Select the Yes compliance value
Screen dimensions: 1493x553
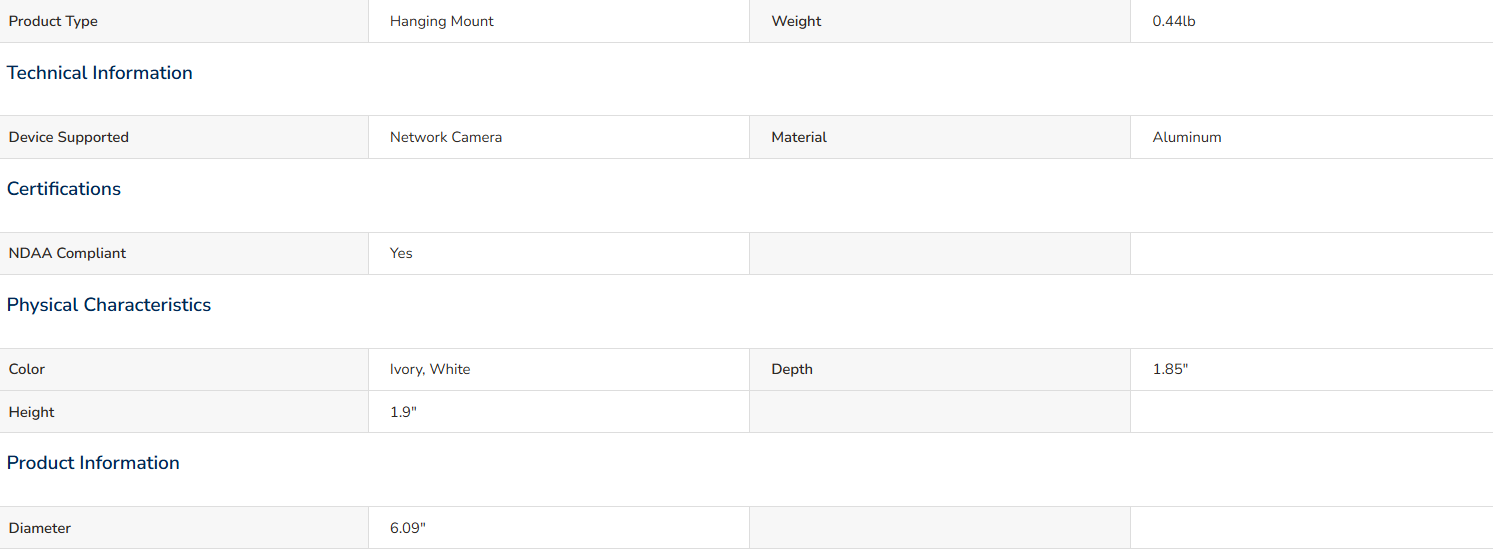click(401, 253)
